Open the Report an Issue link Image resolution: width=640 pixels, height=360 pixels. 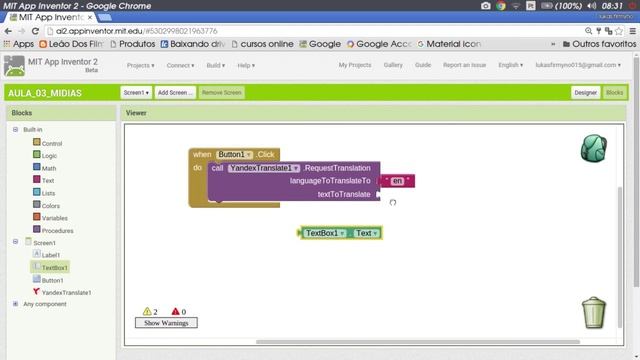(x=464, y=65)
